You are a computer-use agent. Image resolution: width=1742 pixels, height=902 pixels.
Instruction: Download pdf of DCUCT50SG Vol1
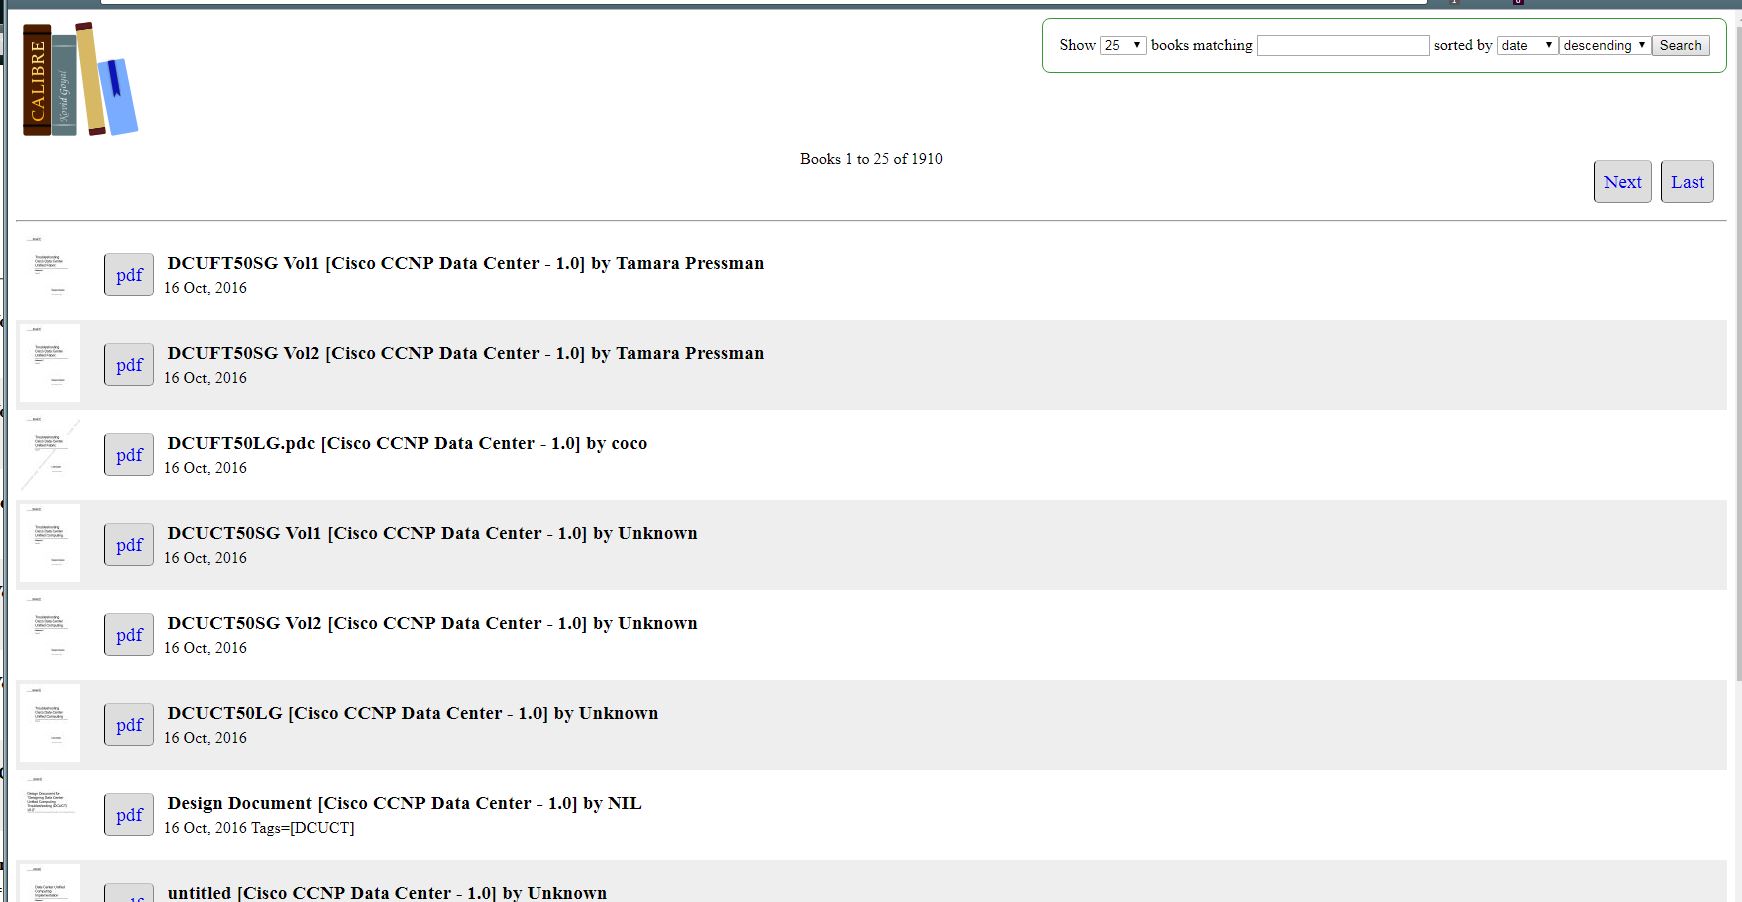coord(129,545)
